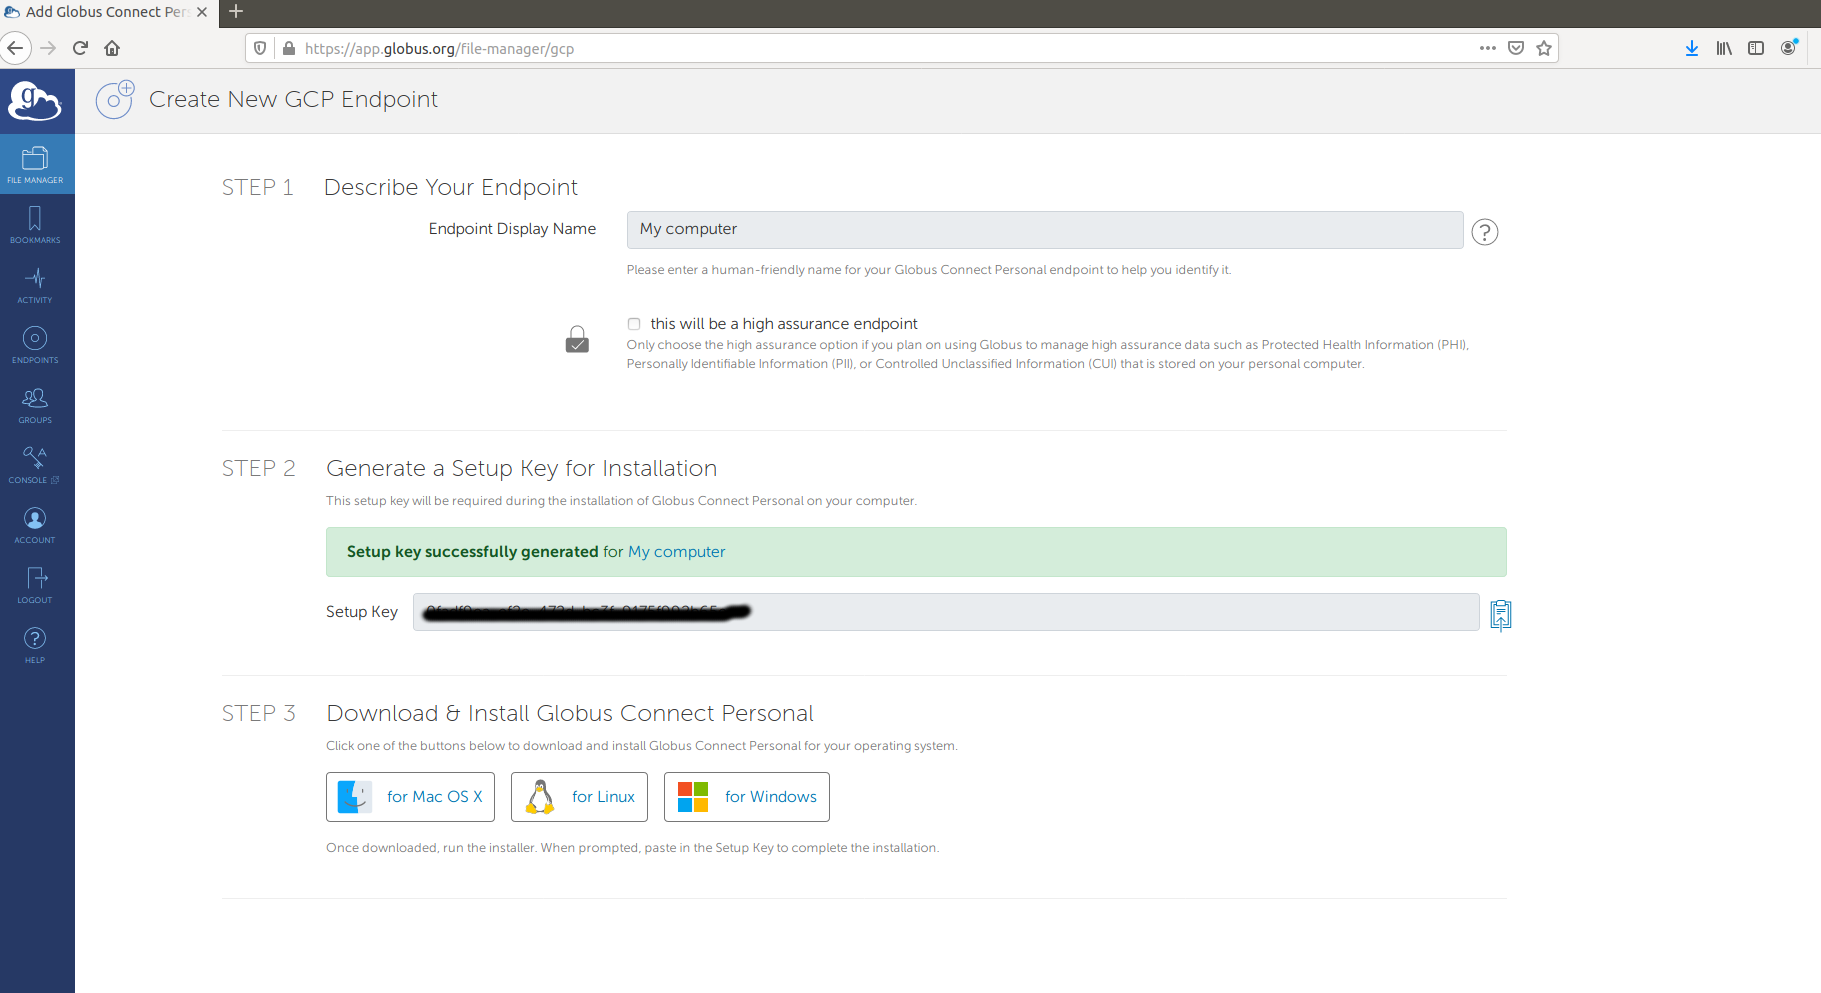This screenshot has width=1821, height=993.
Task: Enable the high assurance endpoint option
Action: [634, 324]
